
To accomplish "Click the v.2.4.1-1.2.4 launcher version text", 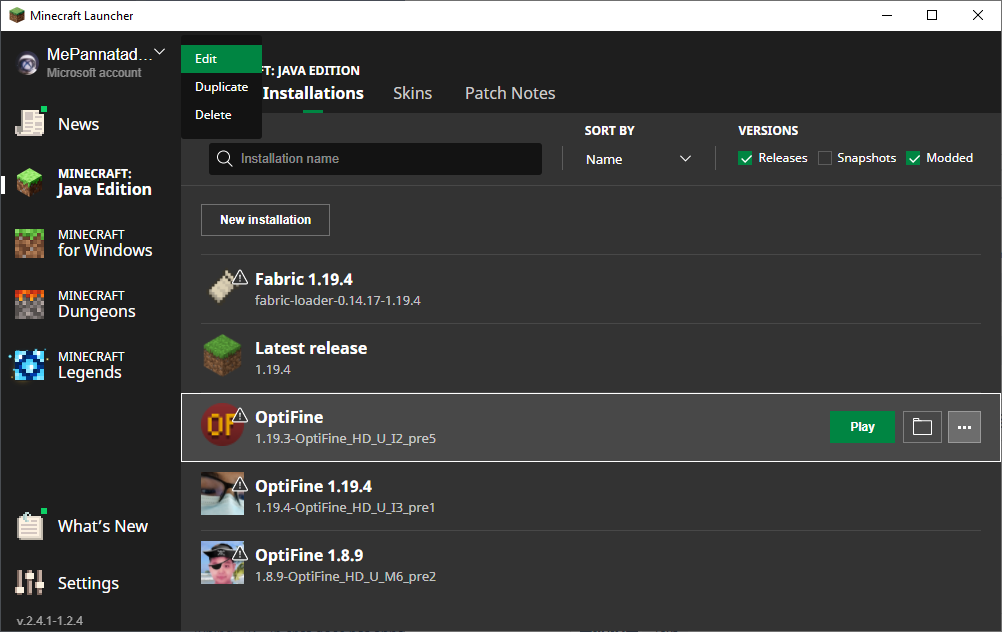I will pos(50,620).
